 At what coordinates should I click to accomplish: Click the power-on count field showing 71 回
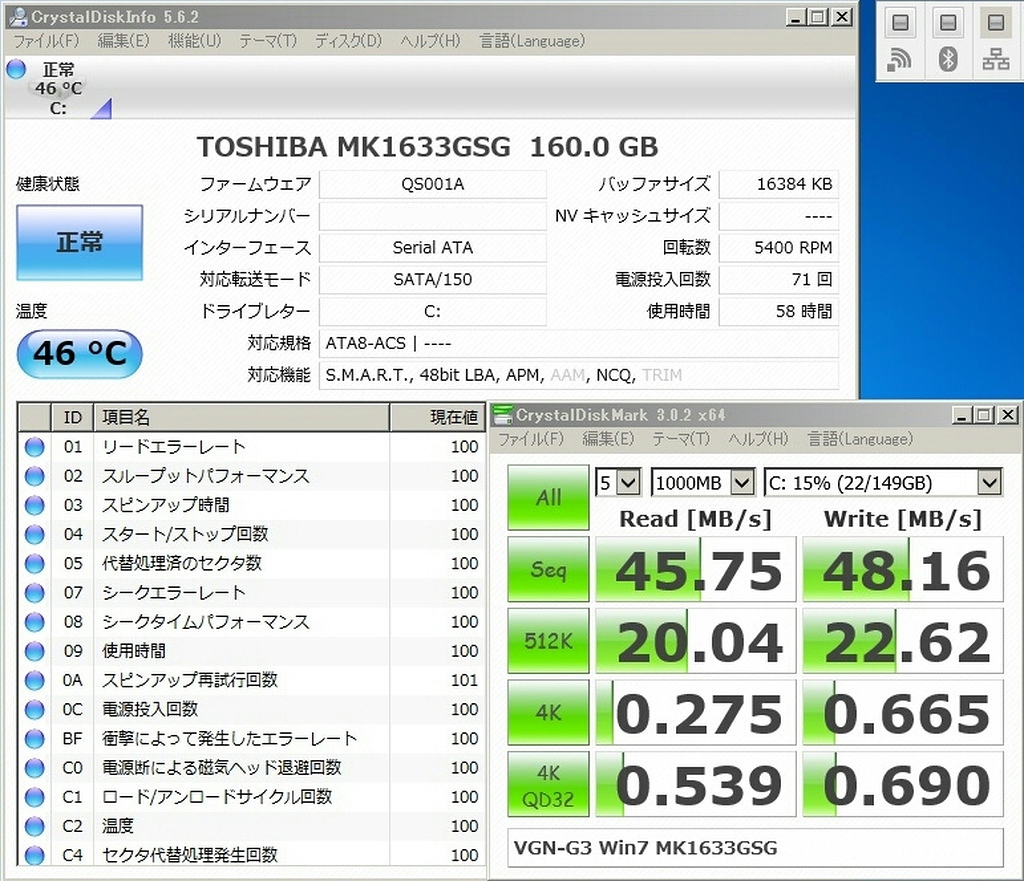[778, 280]
